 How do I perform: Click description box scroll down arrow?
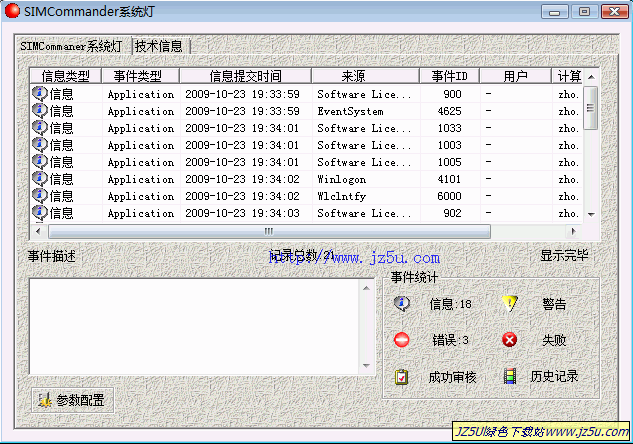coord(366,365)
